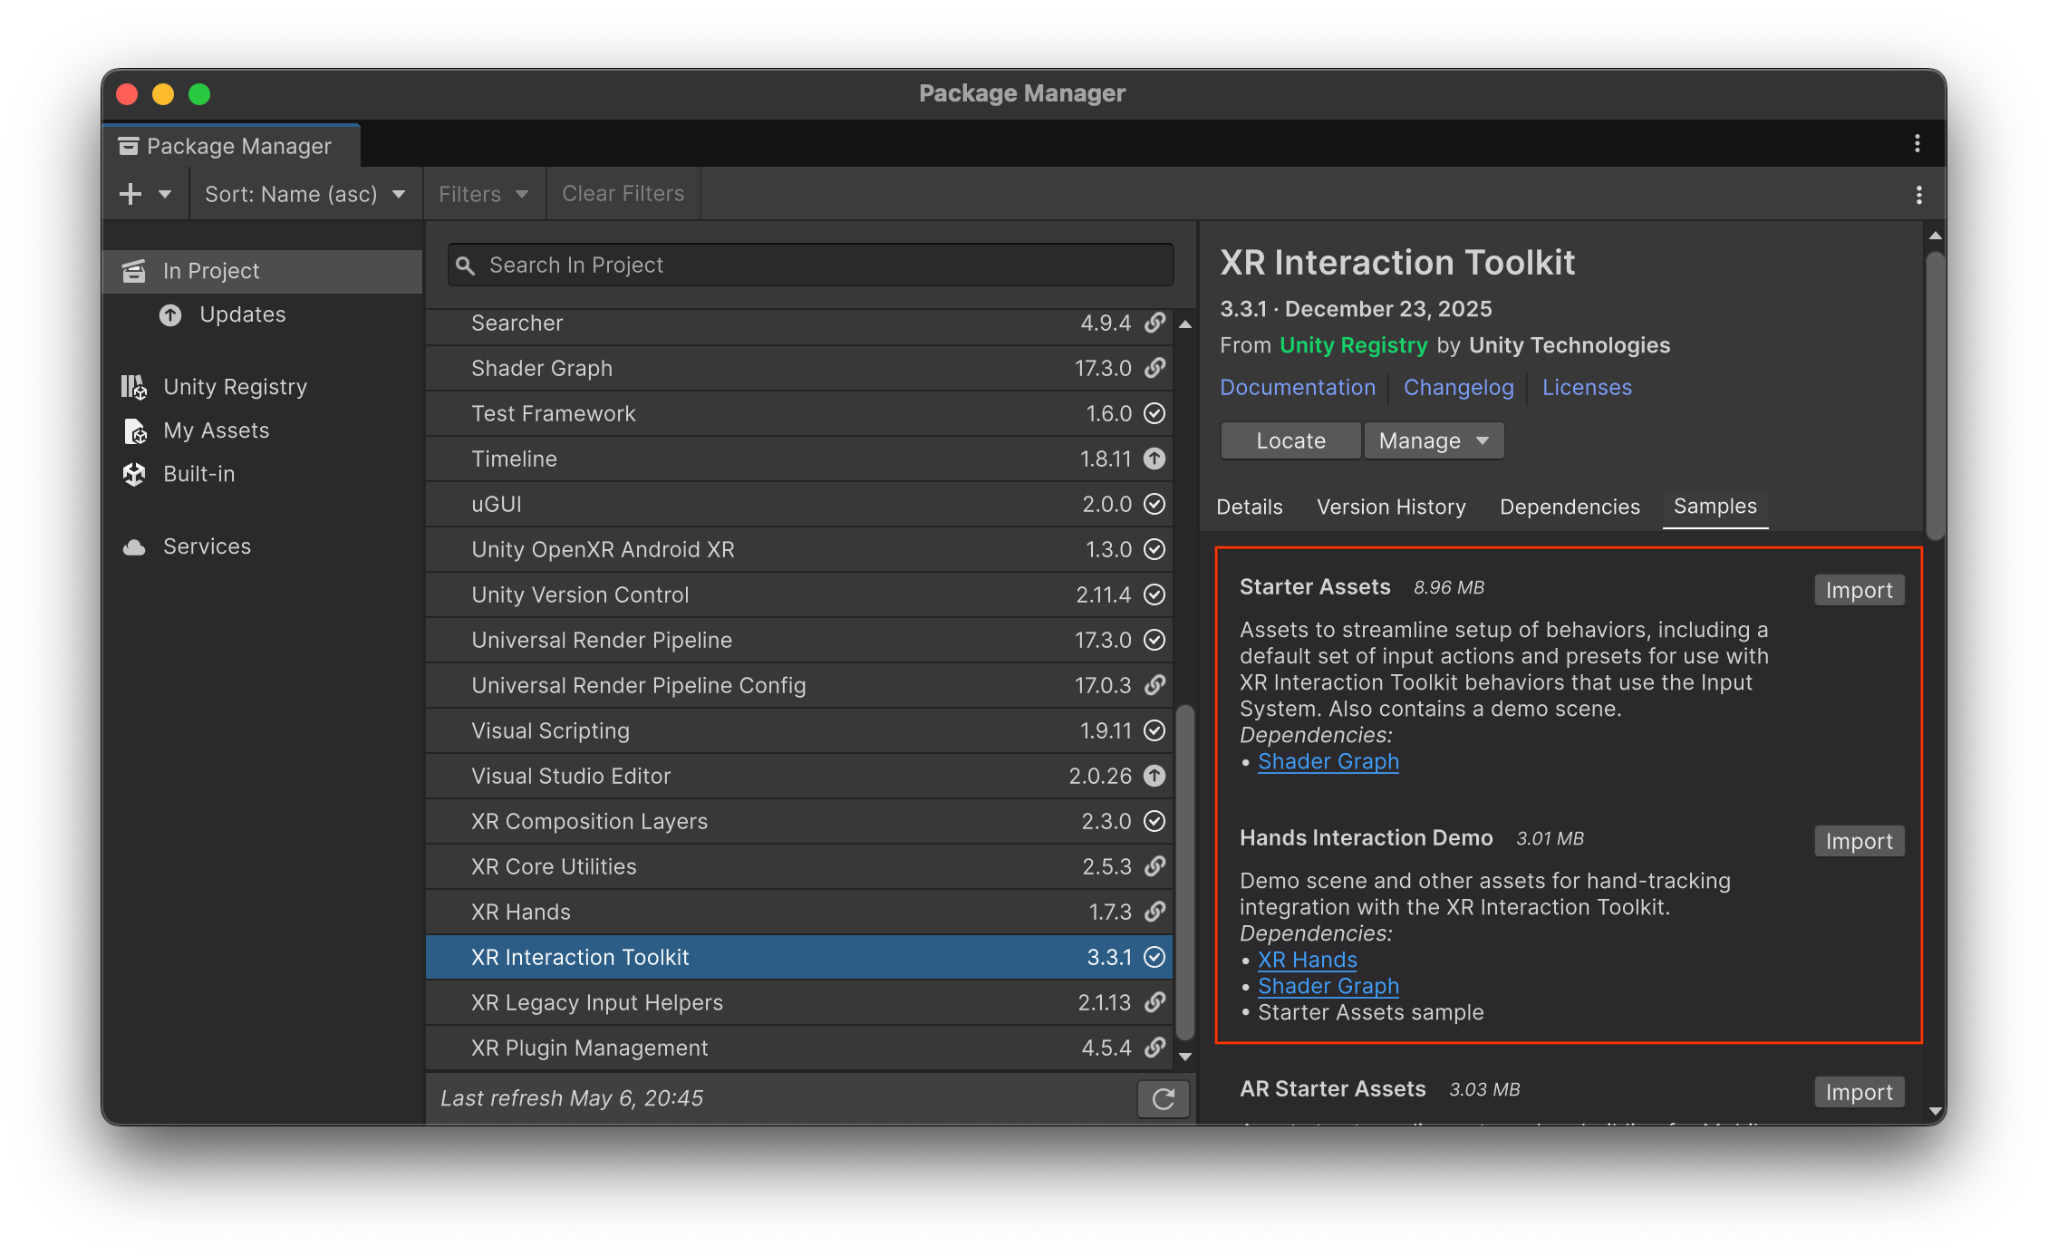Click the plus add package icon
This screenshot has width=2048, height=1260.
[x=131, y=194]
